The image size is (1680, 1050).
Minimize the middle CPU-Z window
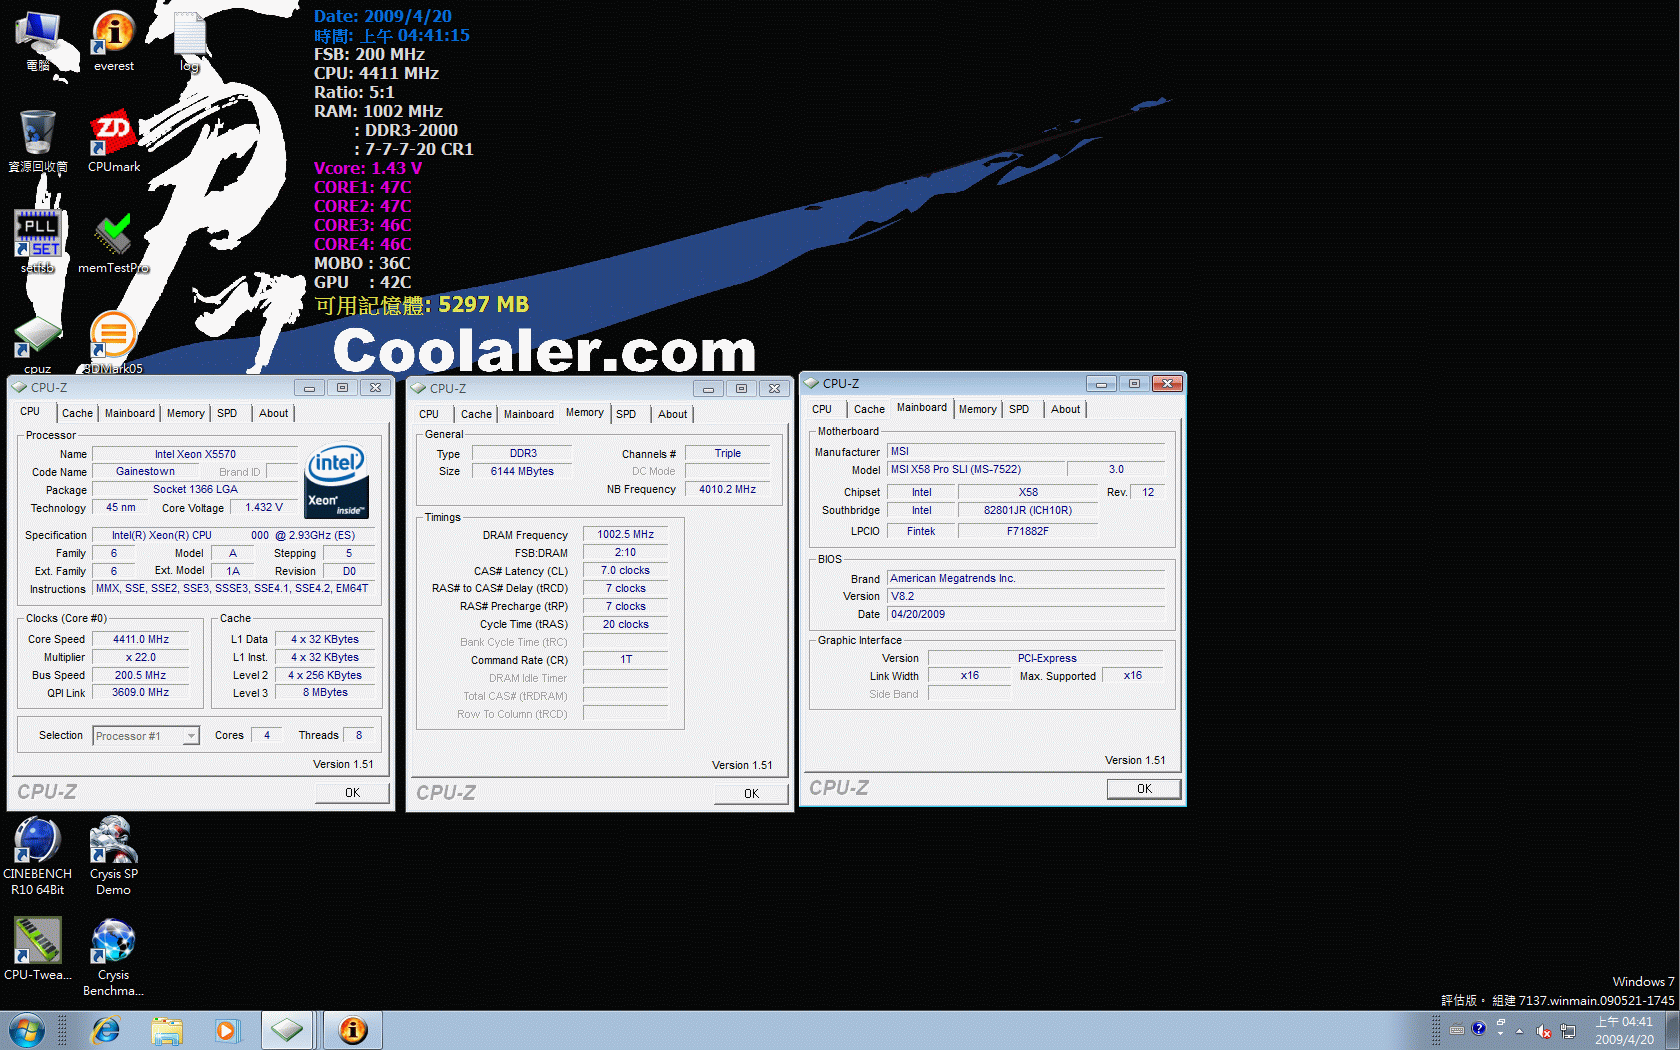point(708,389)
